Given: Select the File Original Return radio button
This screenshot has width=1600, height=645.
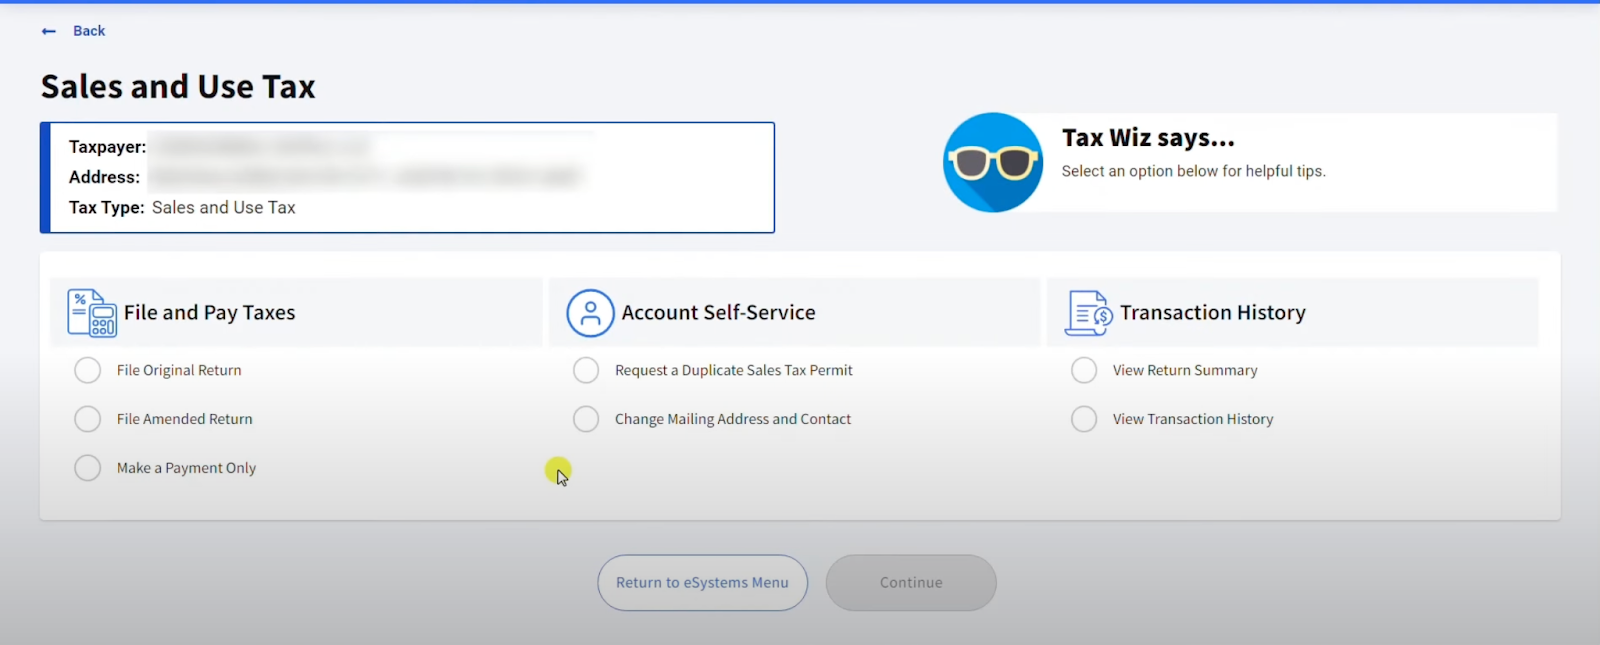Looking at the screenshot, I should (x=88, y=370).
